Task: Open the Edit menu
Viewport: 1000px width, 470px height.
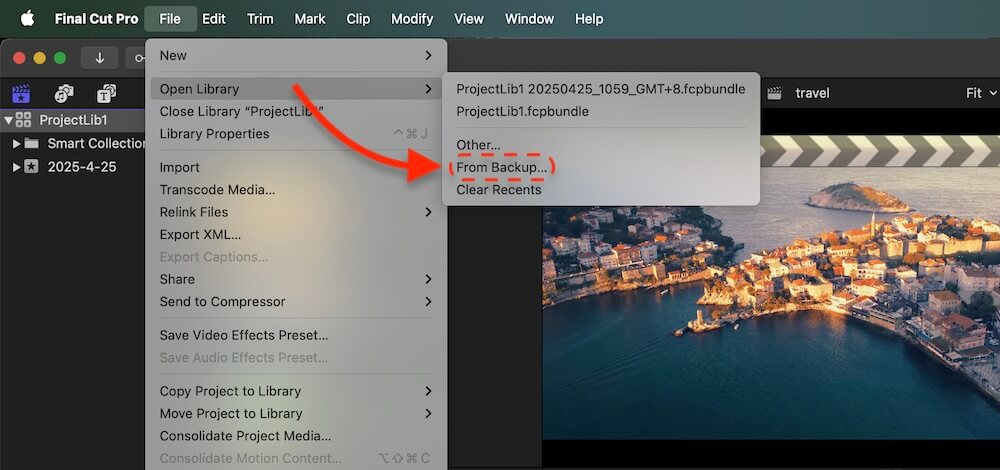Action: click(214, 19)
